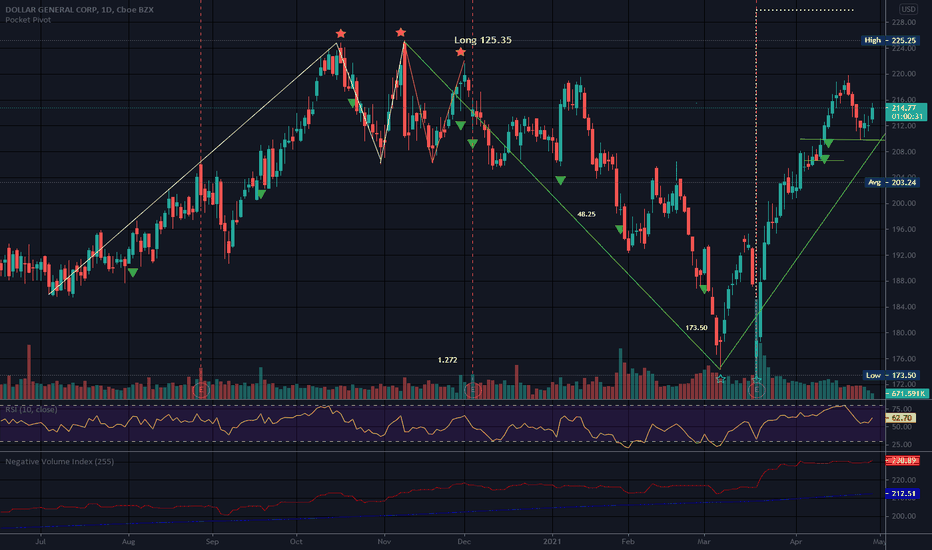This screenshot has height=550, width=932.
Task: Click the outlined star marker above late-March E
Action: pyautogui.click(x=756, y=379)
